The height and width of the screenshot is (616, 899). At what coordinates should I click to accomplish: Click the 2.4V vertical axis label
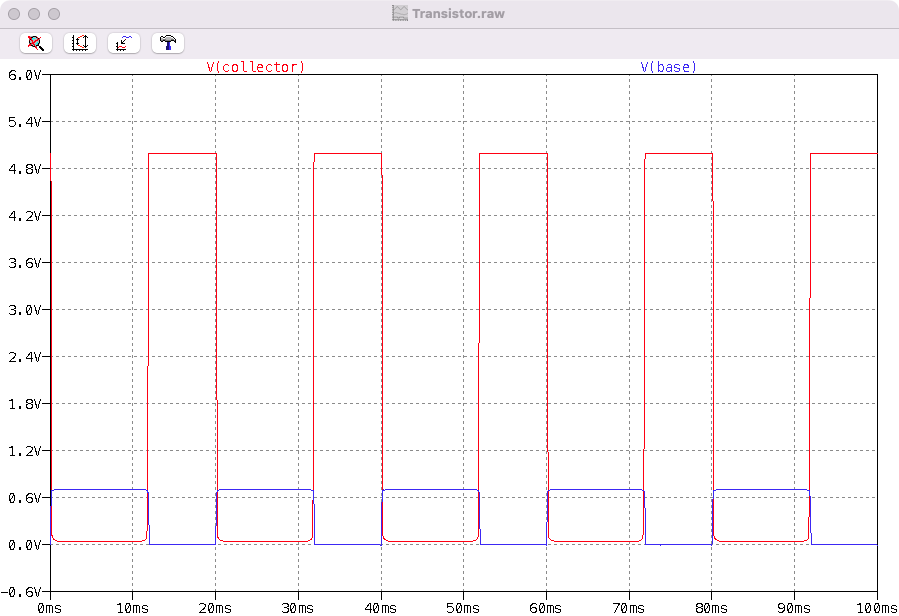pos(24,357)
